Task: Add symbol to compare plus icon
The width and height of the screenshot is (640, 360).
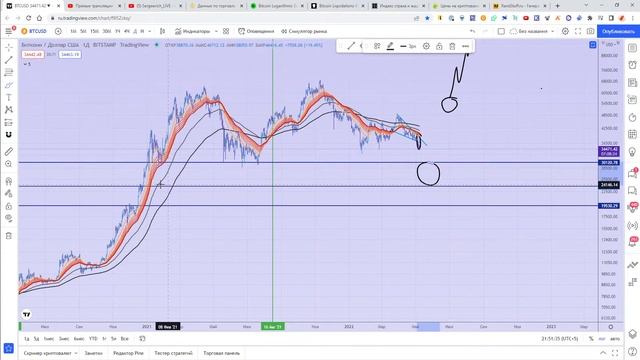Action: [x=58, y=31]
